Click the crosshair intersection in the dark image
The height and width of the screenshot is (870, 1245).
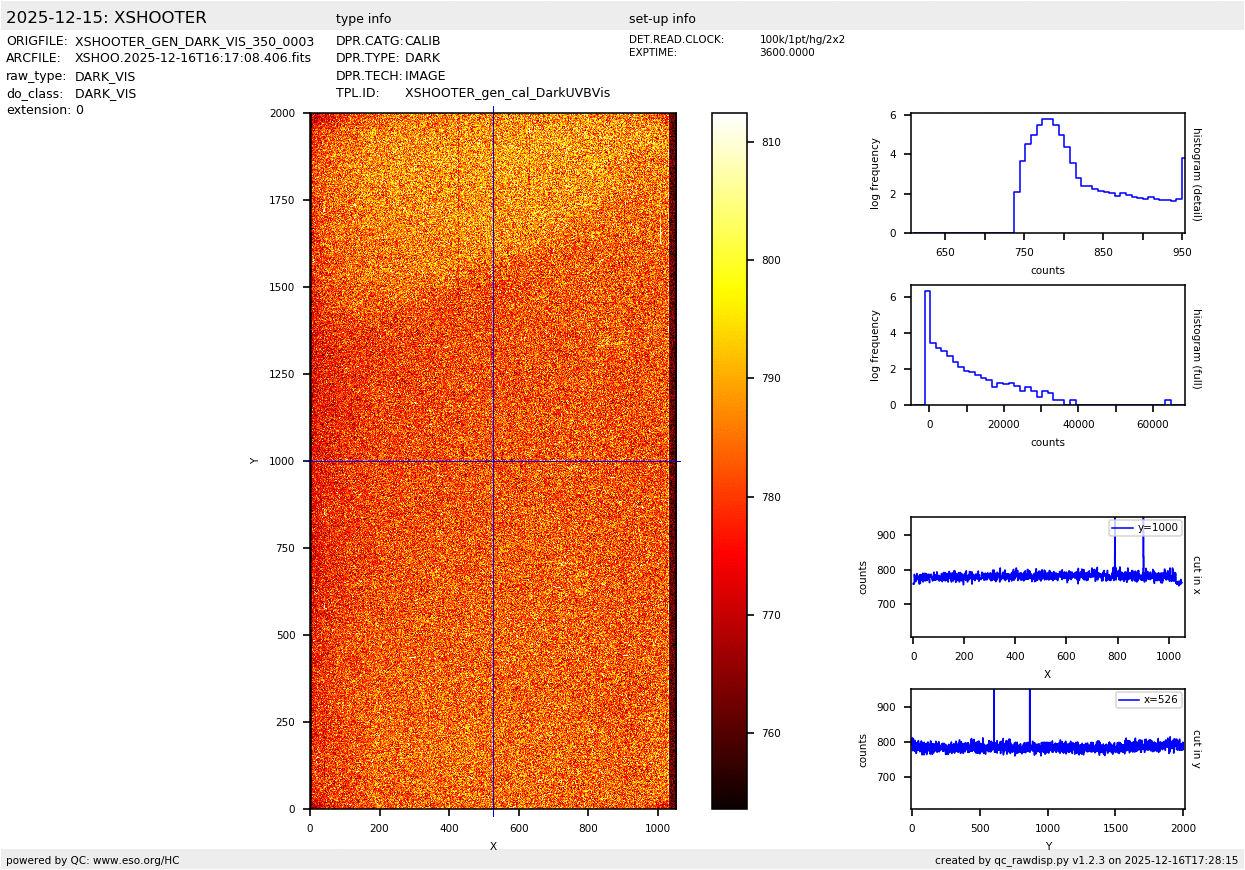(x=493, y=461)
